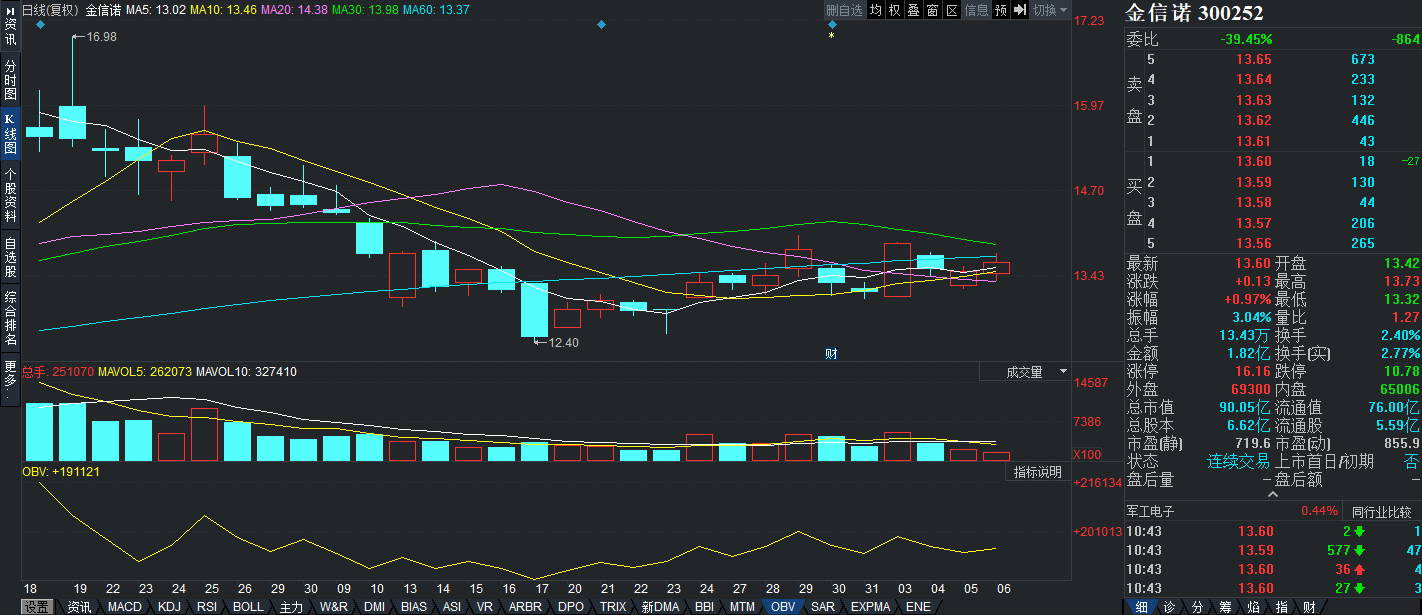Click the 日线(复权) period label
The height and width of the screenshot is (615, 1422).
50,10
